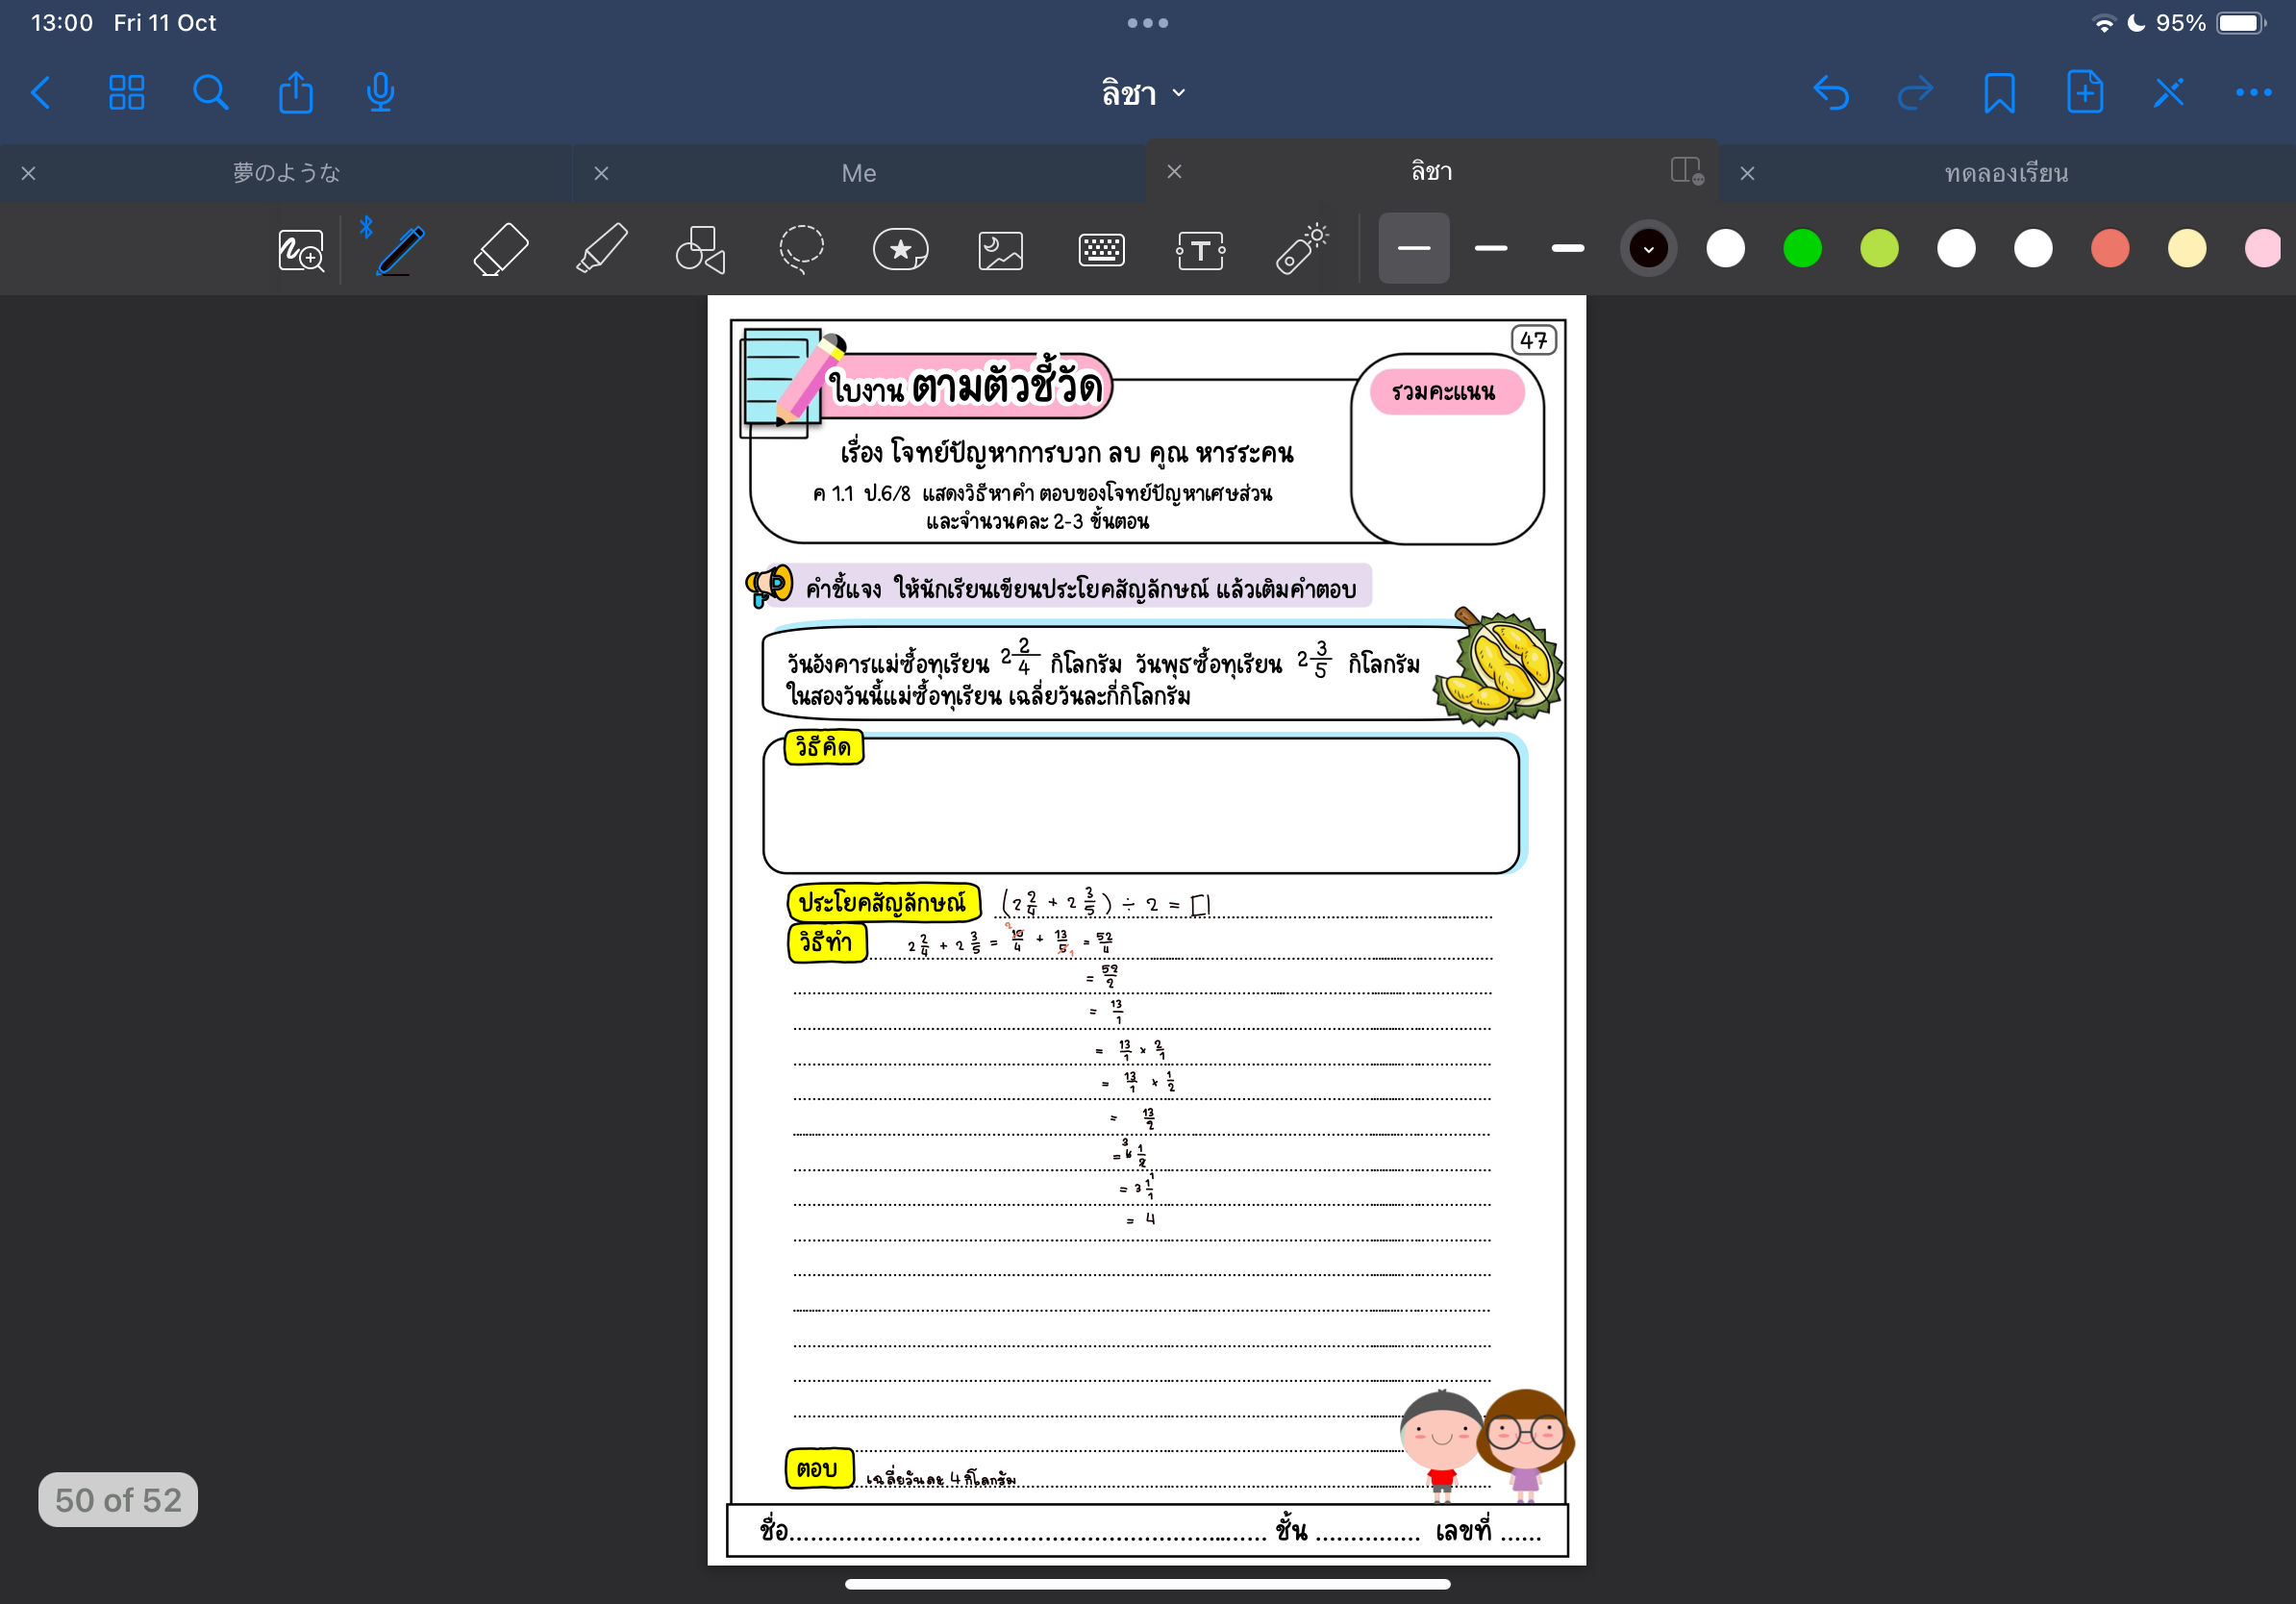Switch to the Me tab
The image size is (2296, 1604).
coord(858,173)
